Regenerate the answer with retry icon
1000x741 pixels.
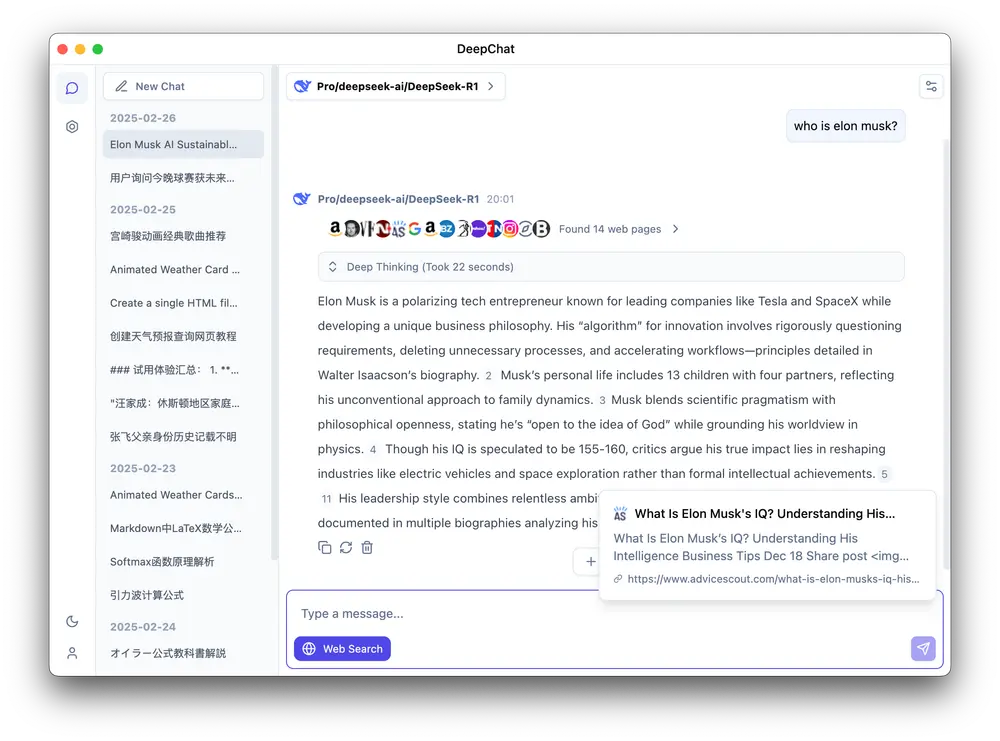coord(346,547)
